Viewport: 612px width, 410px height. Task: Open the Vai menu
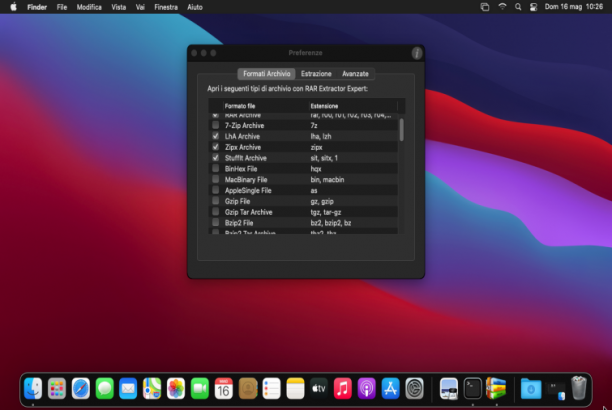click(140, 7)
